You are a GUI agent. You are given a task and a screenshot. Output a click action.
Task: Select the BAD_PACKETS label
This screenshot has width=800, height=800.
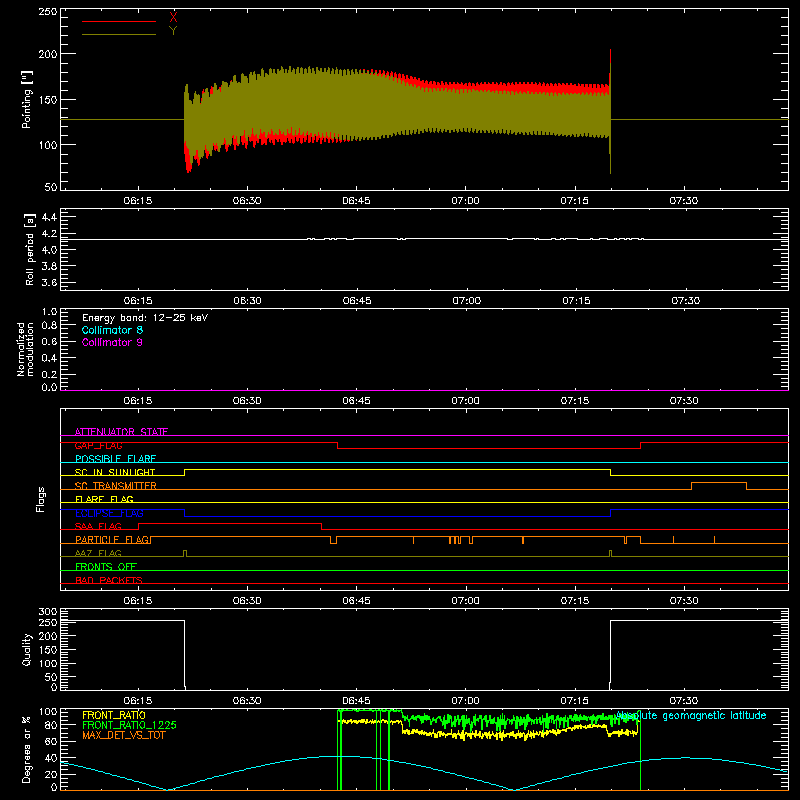pos(109,581)
